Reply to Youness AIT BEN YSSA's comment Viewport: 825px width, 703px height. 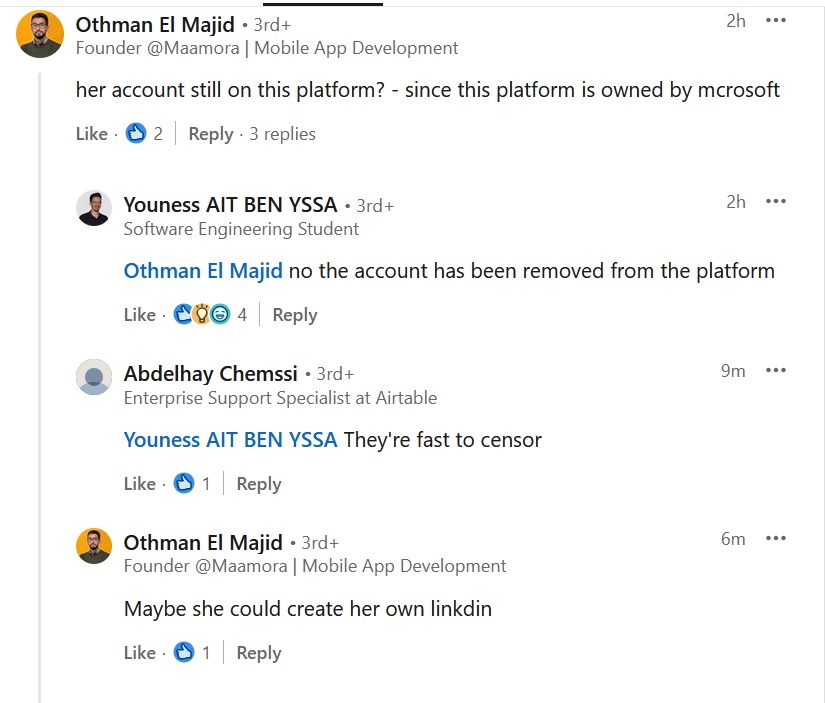click(x=294, y=315)
